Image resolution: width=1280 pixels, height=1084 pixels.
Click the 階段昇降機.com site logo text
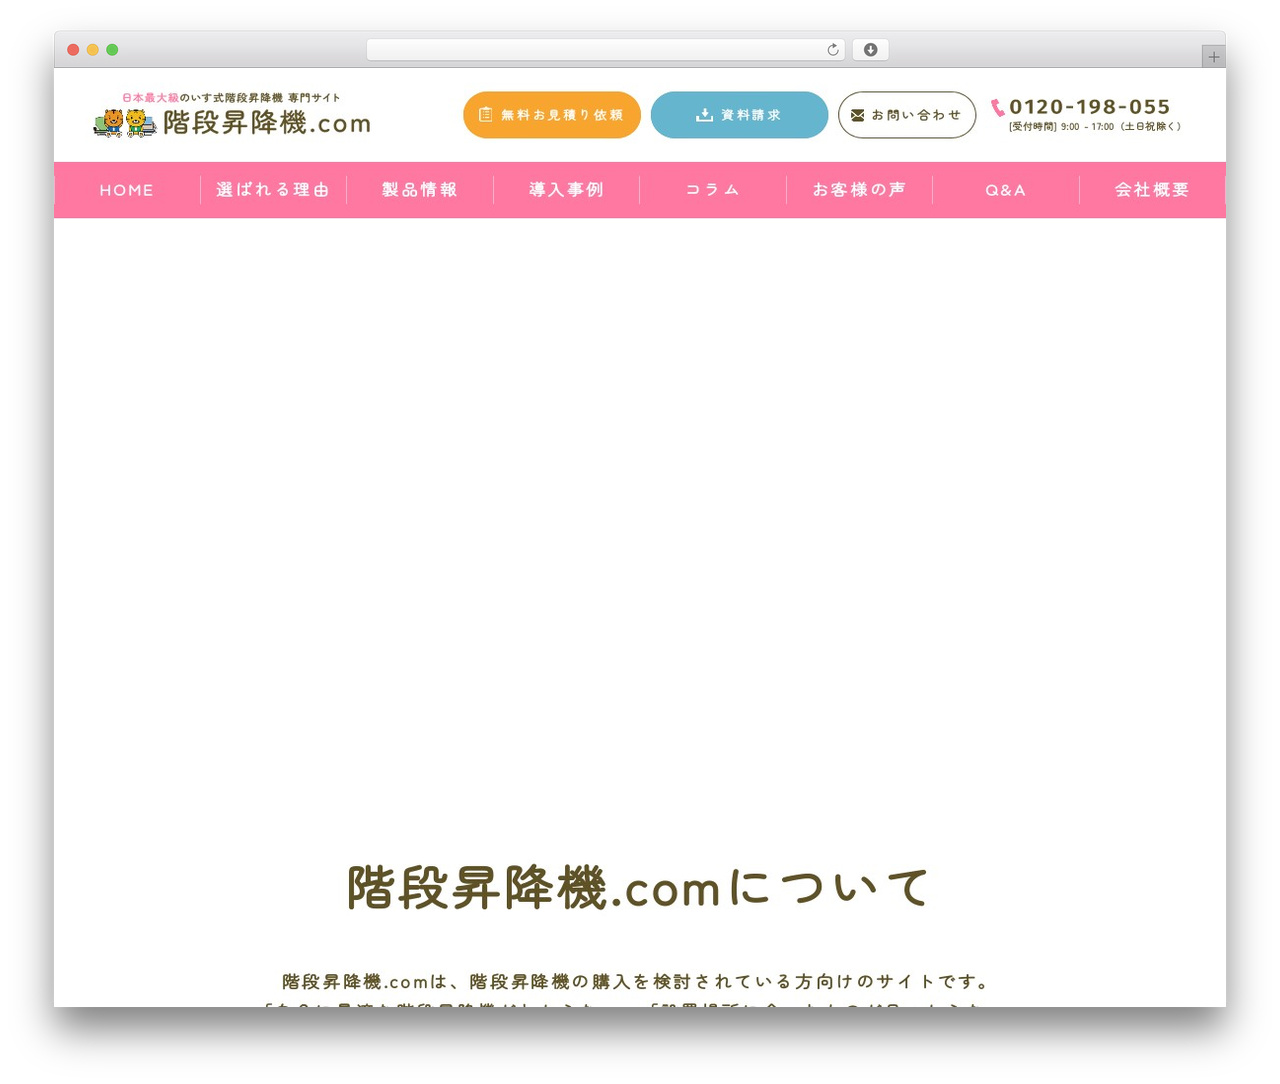pos(267,123)
